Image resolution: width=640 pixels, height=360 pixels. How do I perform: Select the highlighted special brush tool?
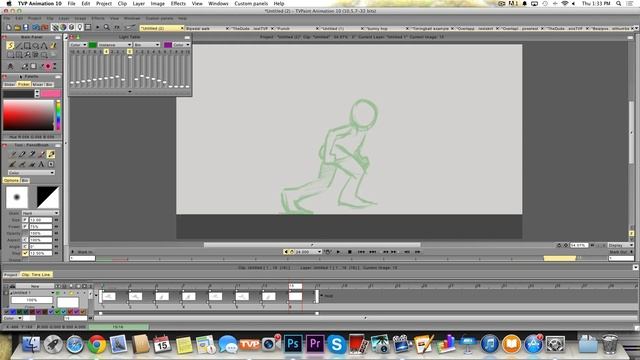pos(51,154)
